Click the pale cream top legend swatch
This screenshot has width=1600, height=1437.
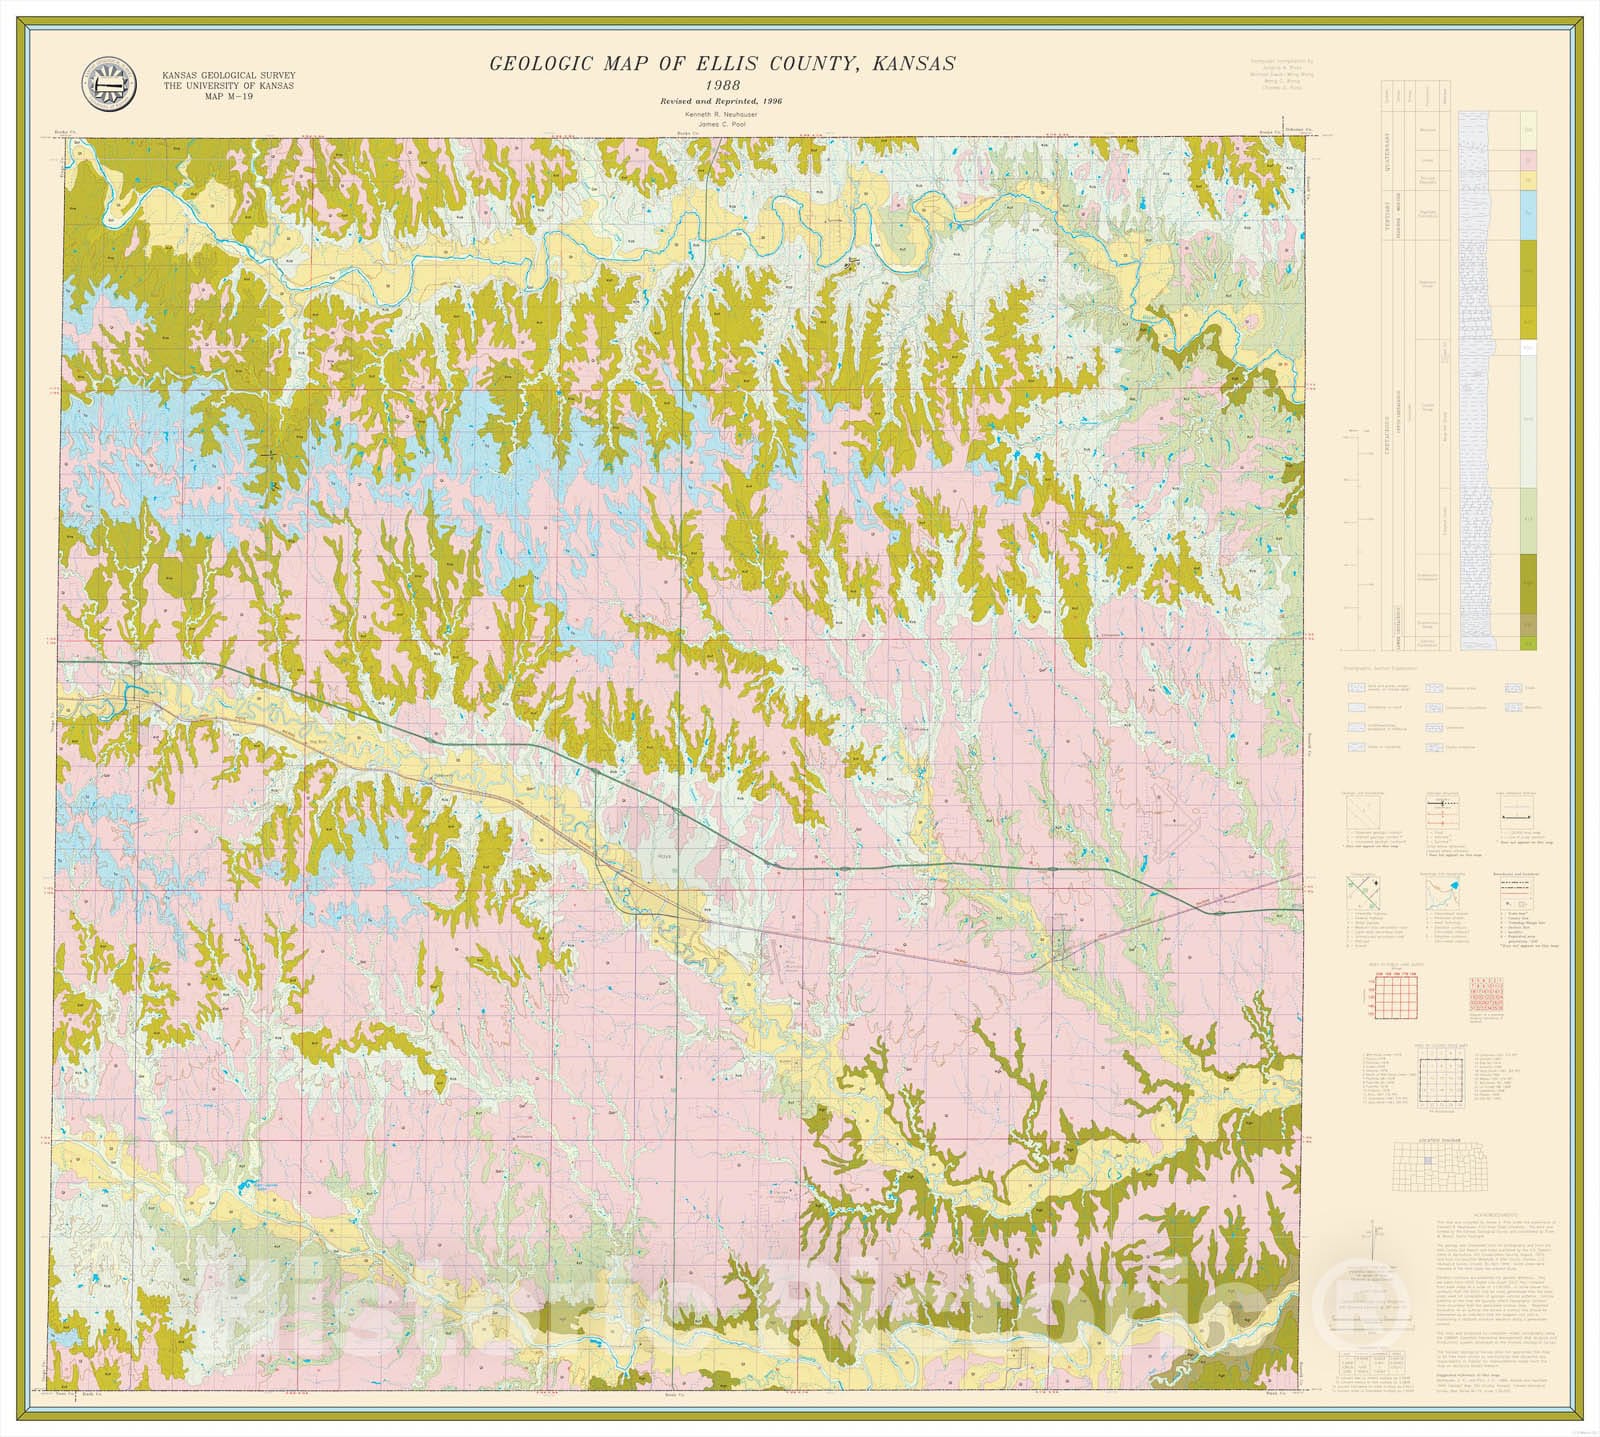coord(1528,131)
